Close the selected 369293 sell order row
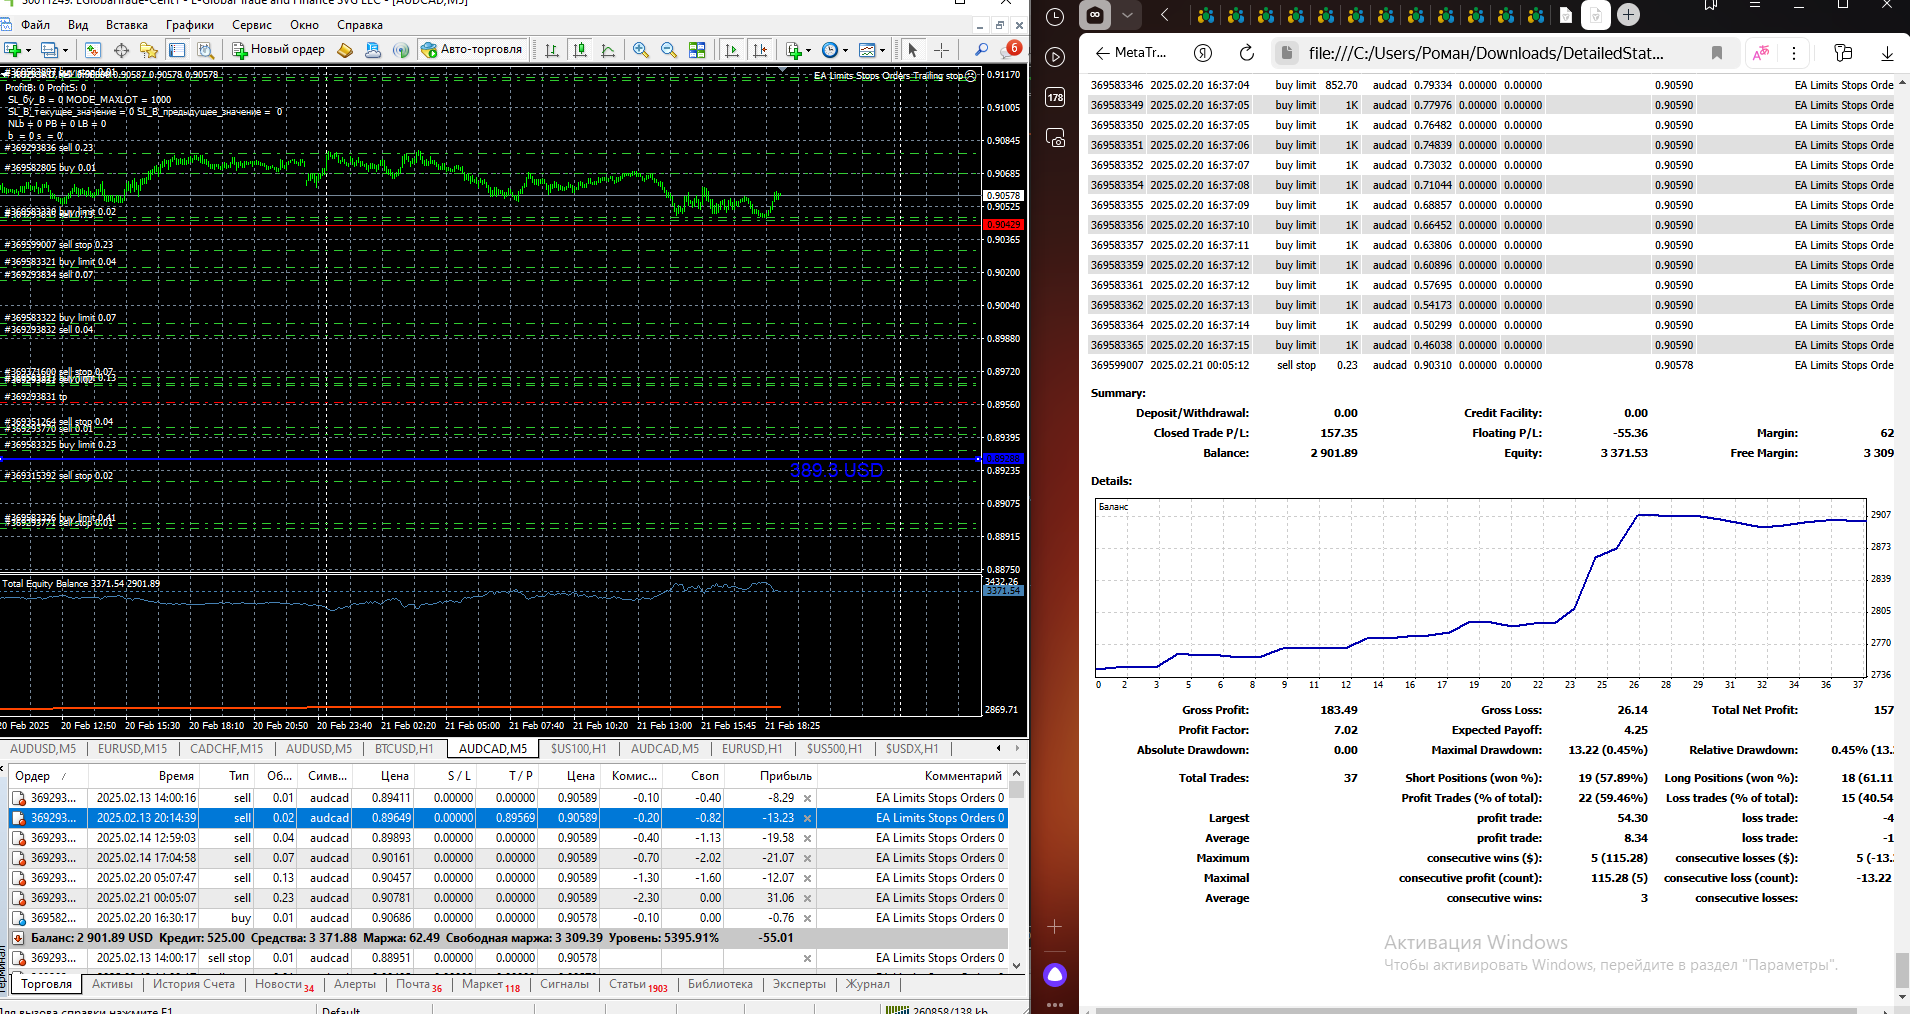The width and height of the screenshot is (1910, 1014). pyautogui.click(x=807, y=818)
